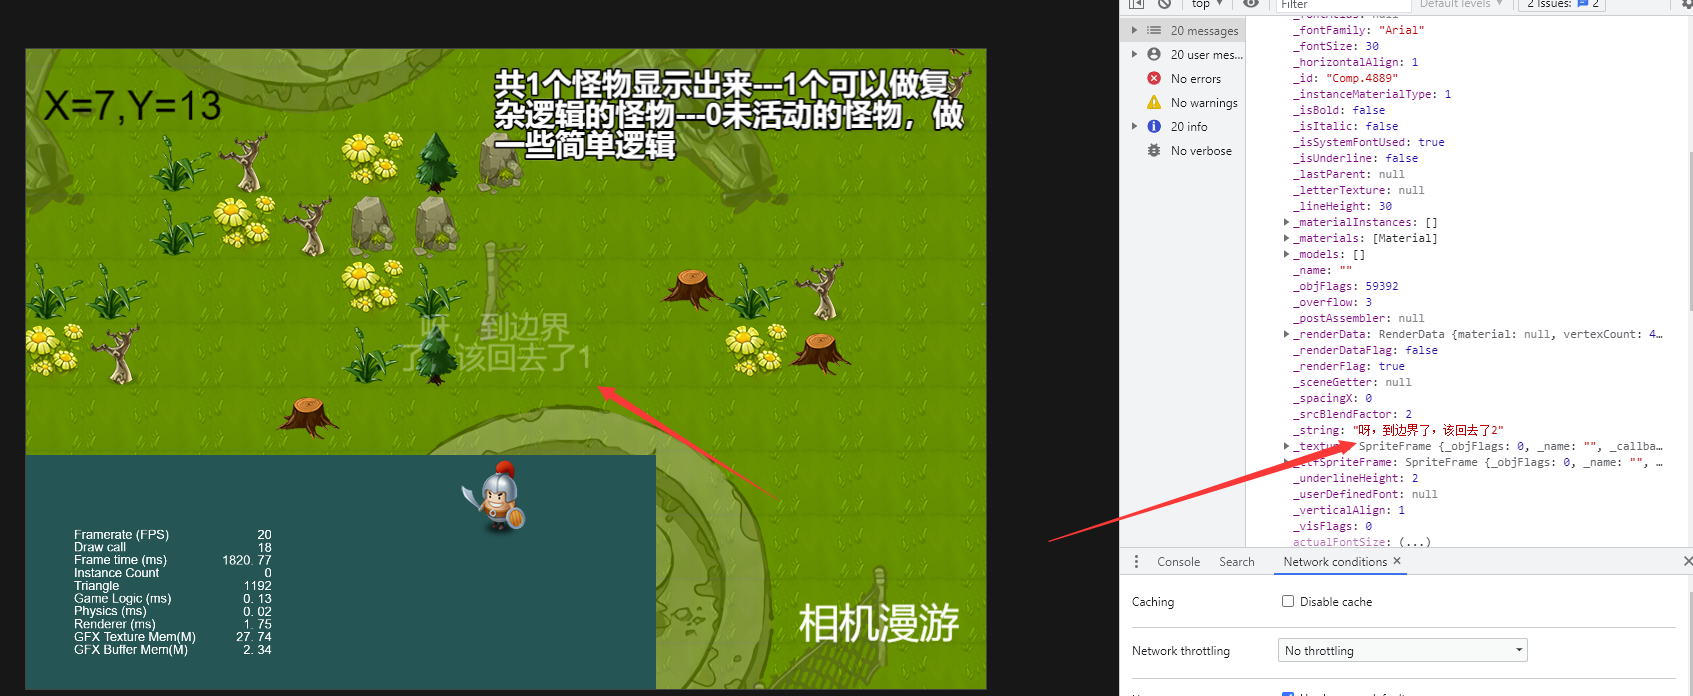
Task: Close the DevTools drawer
Action: point(1687,562)
